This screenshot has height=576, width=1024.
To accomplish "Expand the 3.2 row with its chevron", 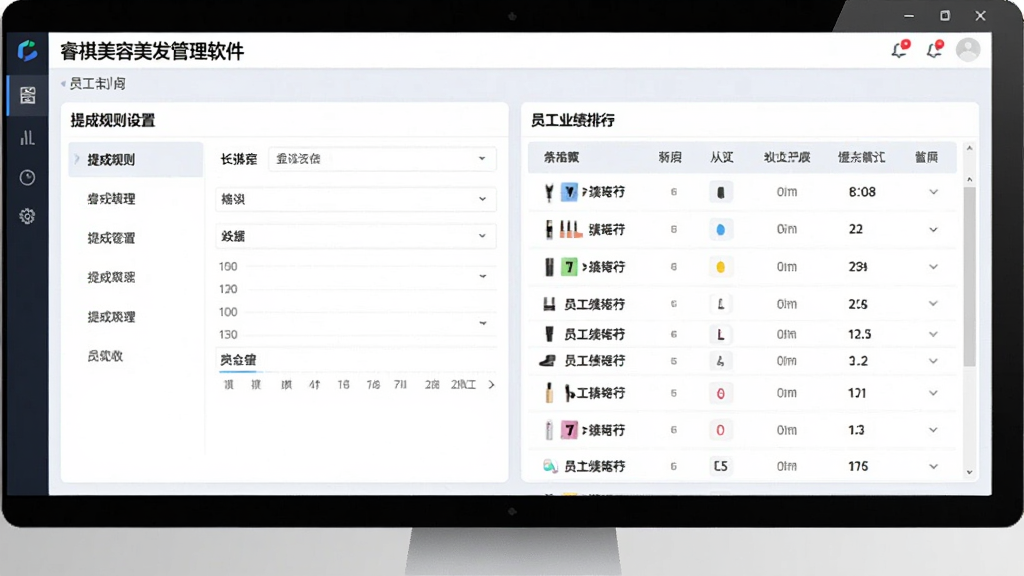I will click(x=933, y=360).
